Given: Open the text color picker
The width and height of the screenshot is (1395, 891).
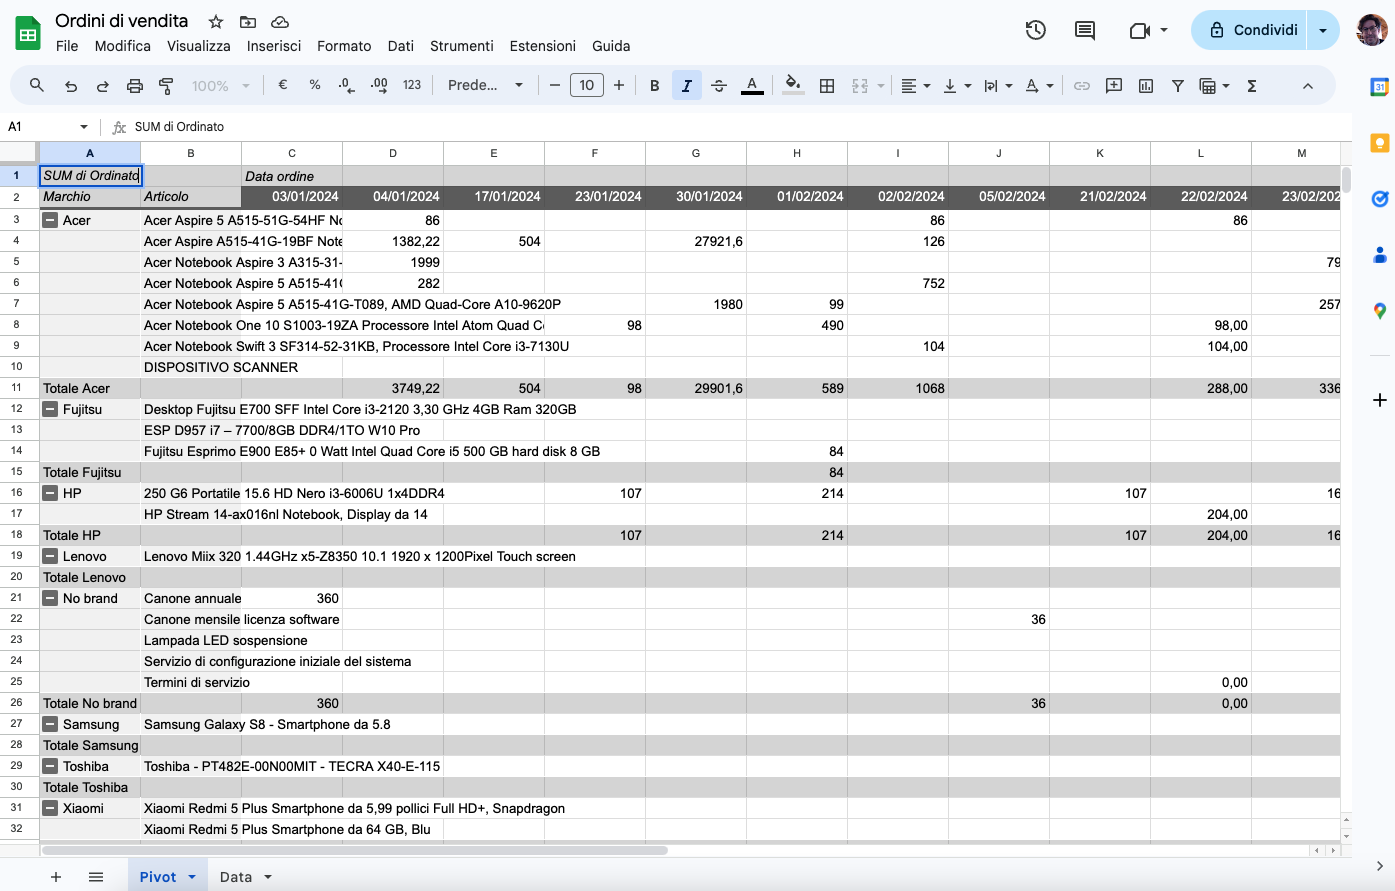Looking at the screenshot, I should pyautogui.click(x=752, y=86).
